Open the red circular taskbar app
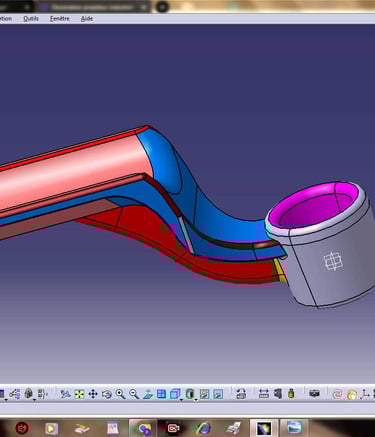375x437 pixels. (22, 428)
